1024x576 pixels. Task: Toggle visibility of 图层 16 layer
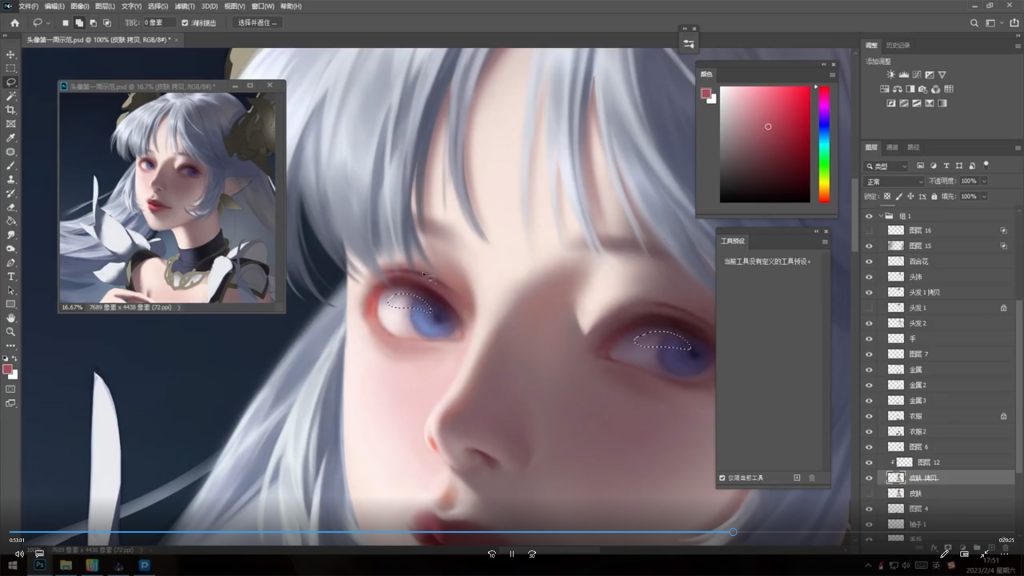pyautogui.click(x=868, y=231)
